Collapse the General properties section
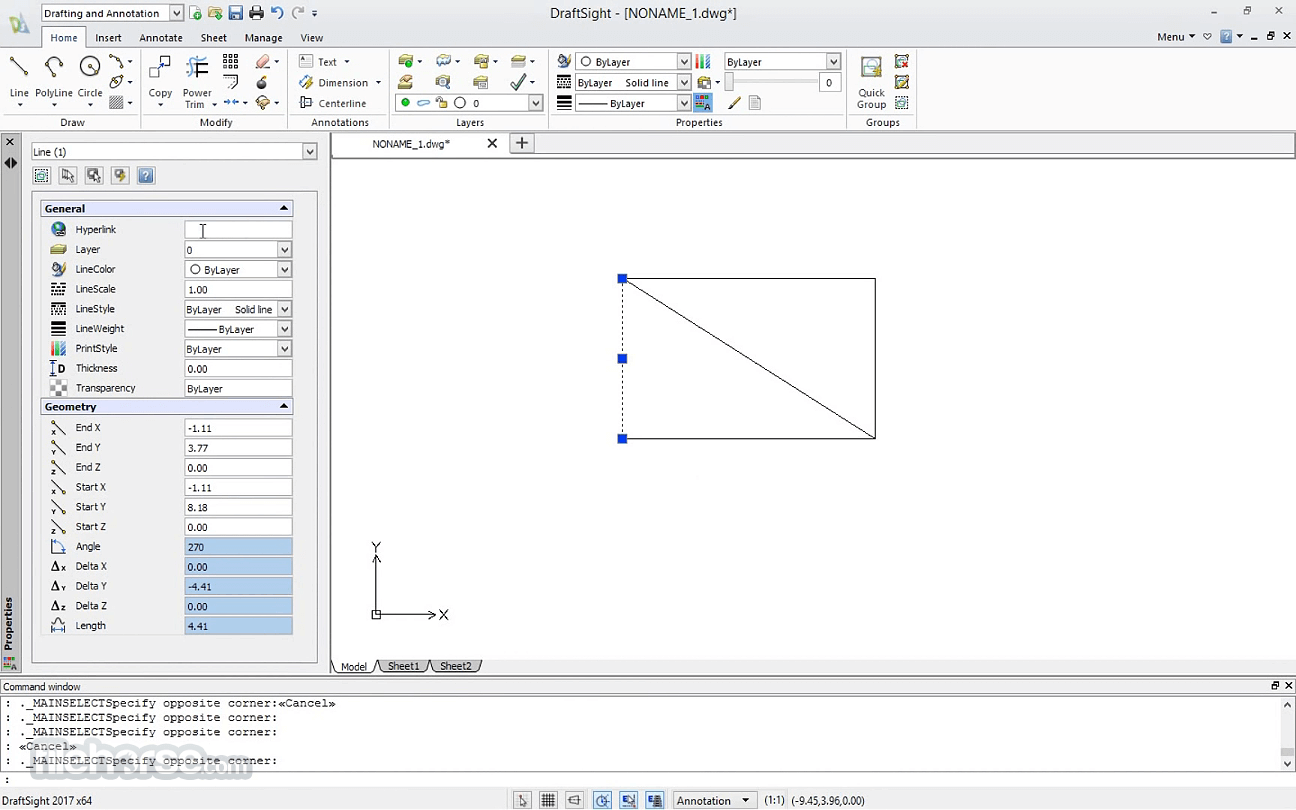The height and width of the screenshot is (810, 1296). click(x=284, y=208)
